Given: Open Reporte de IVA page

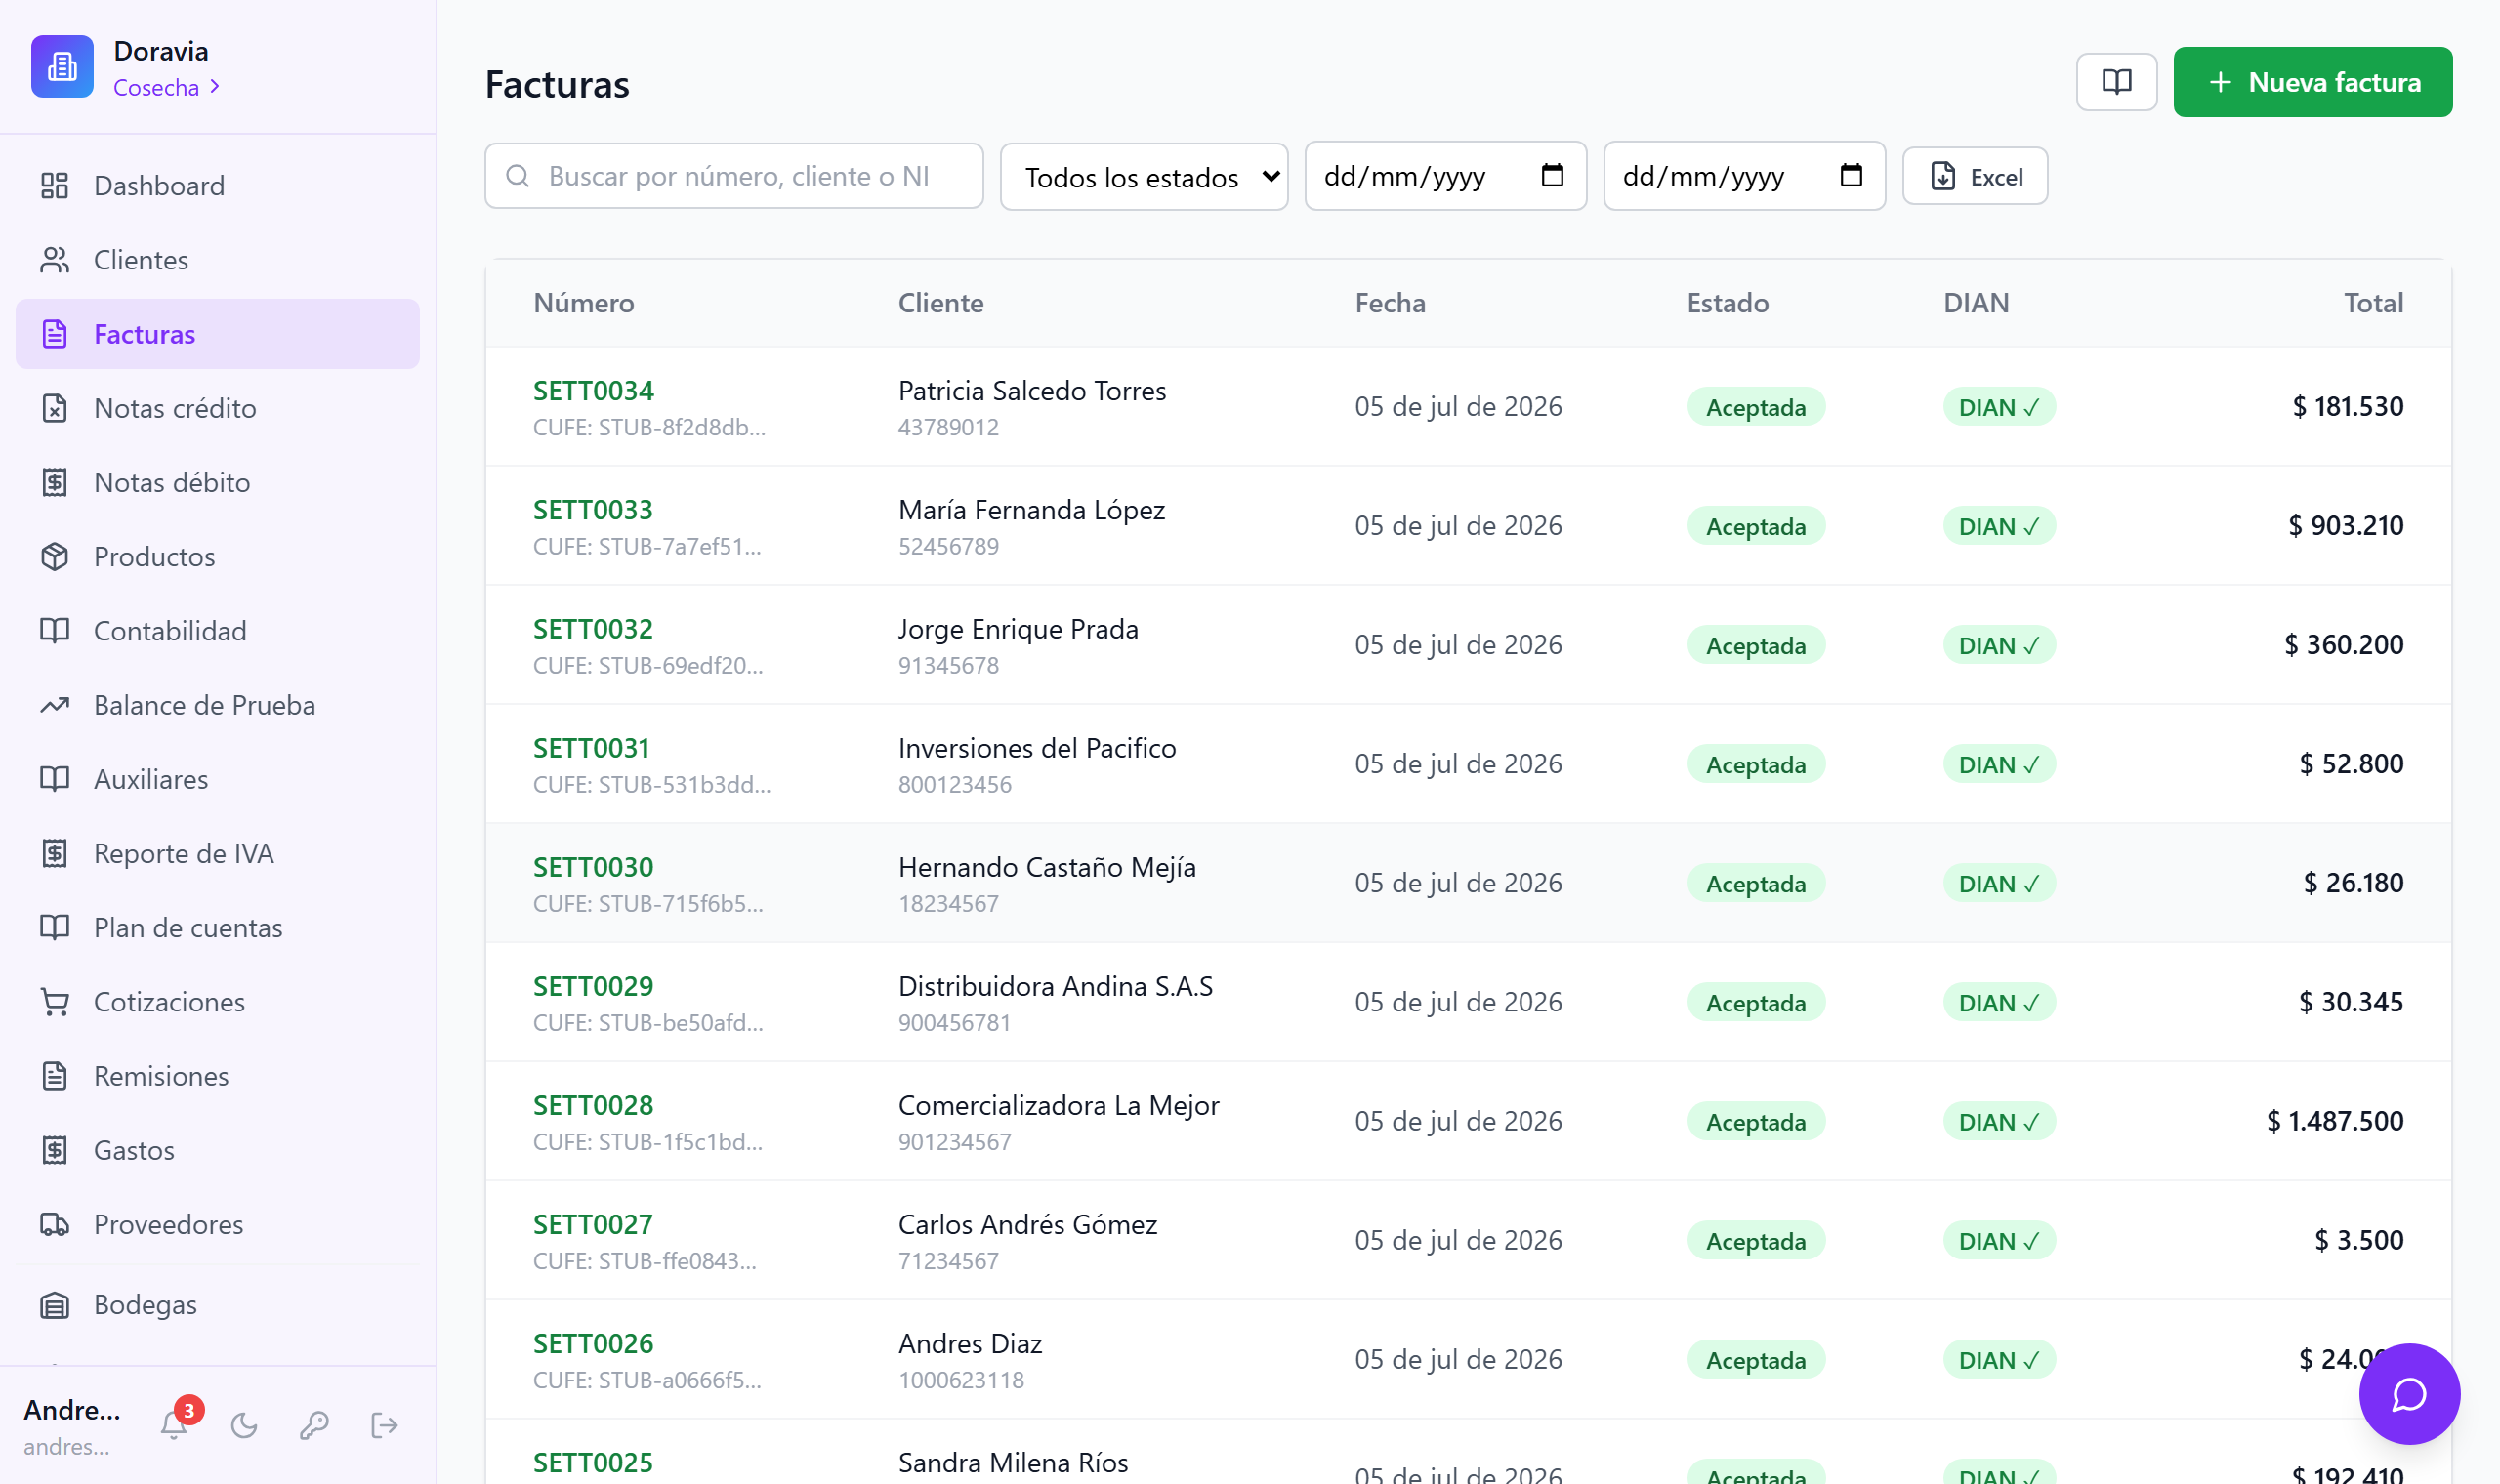Looking at the screenshot, I should (218, 853).
